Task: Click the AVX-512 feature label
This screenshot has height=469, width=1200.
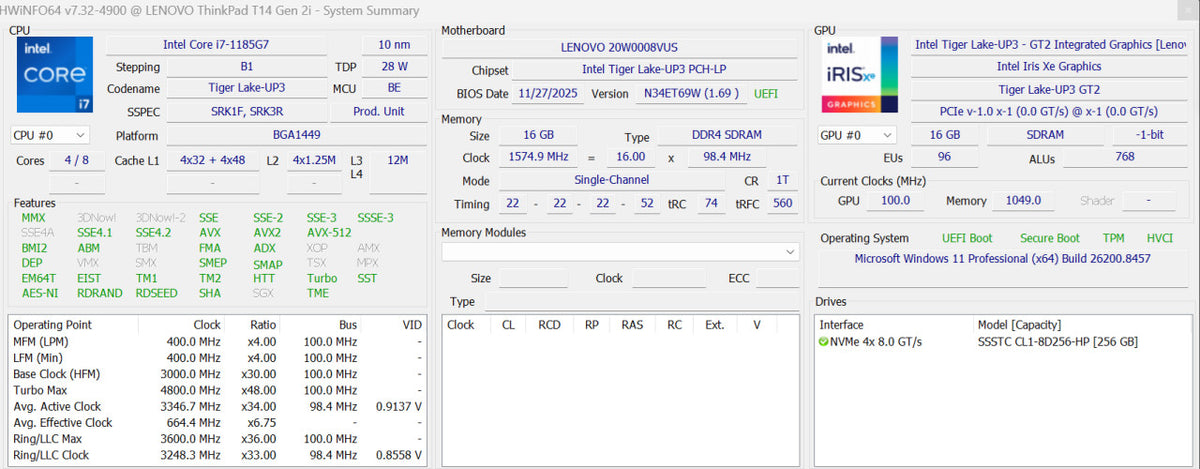Action: click(x=328, y=232)
